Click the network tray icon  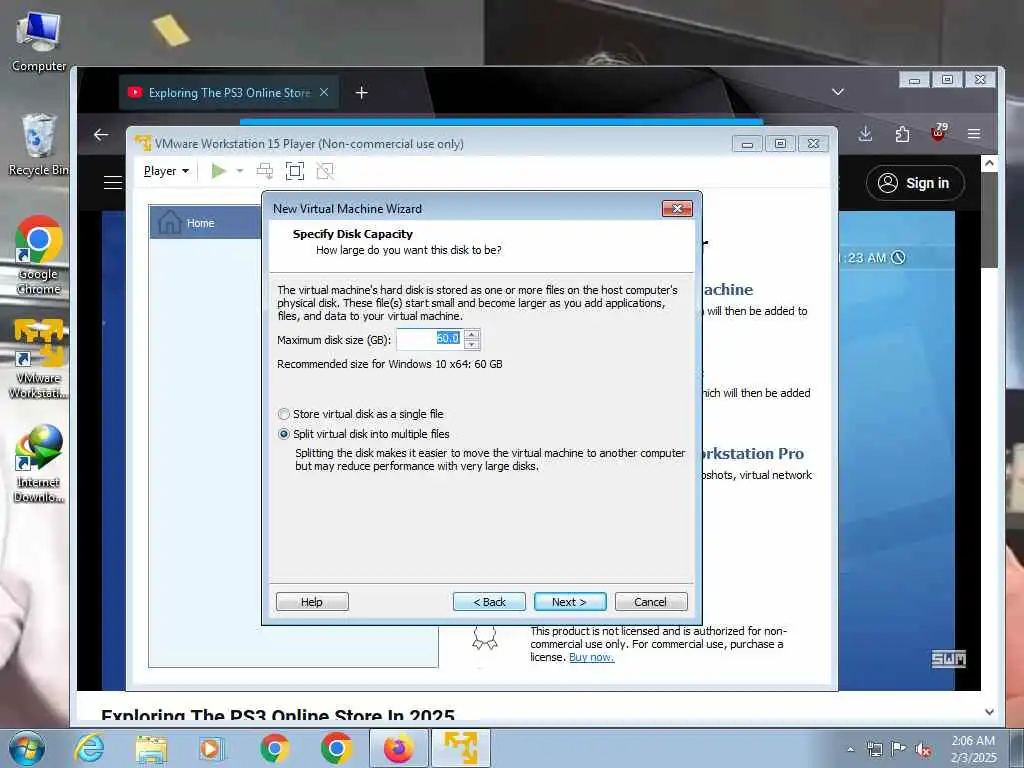(874, 749)
